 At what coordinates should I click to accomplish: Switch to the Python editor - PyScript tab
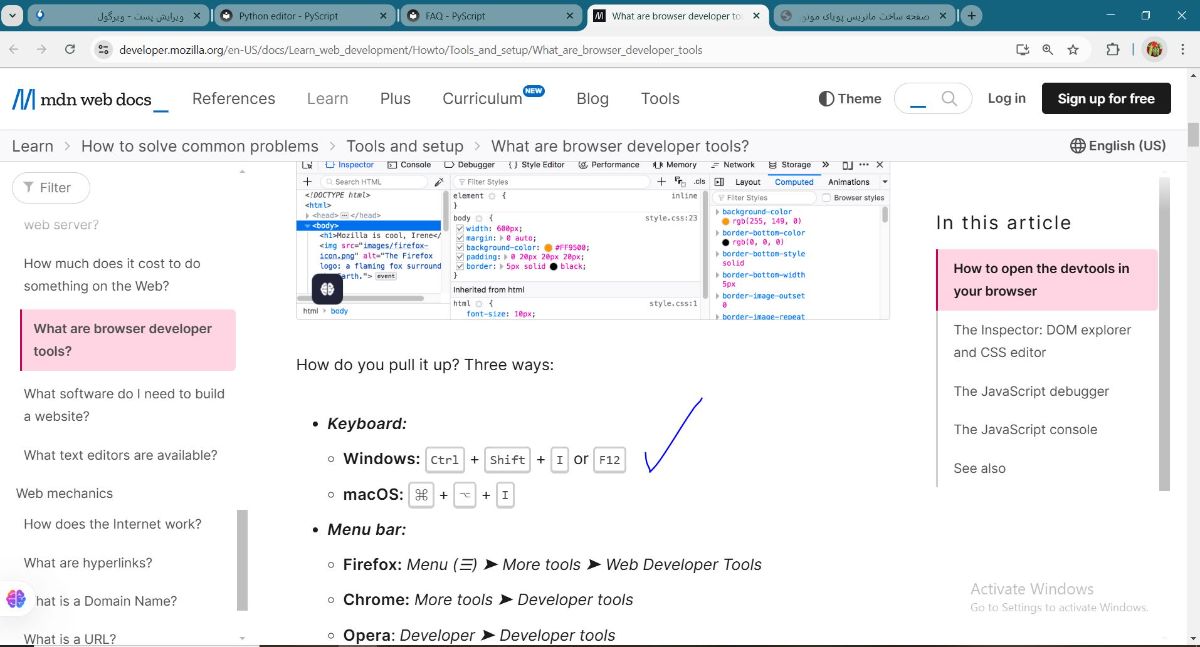pos(304,16)
